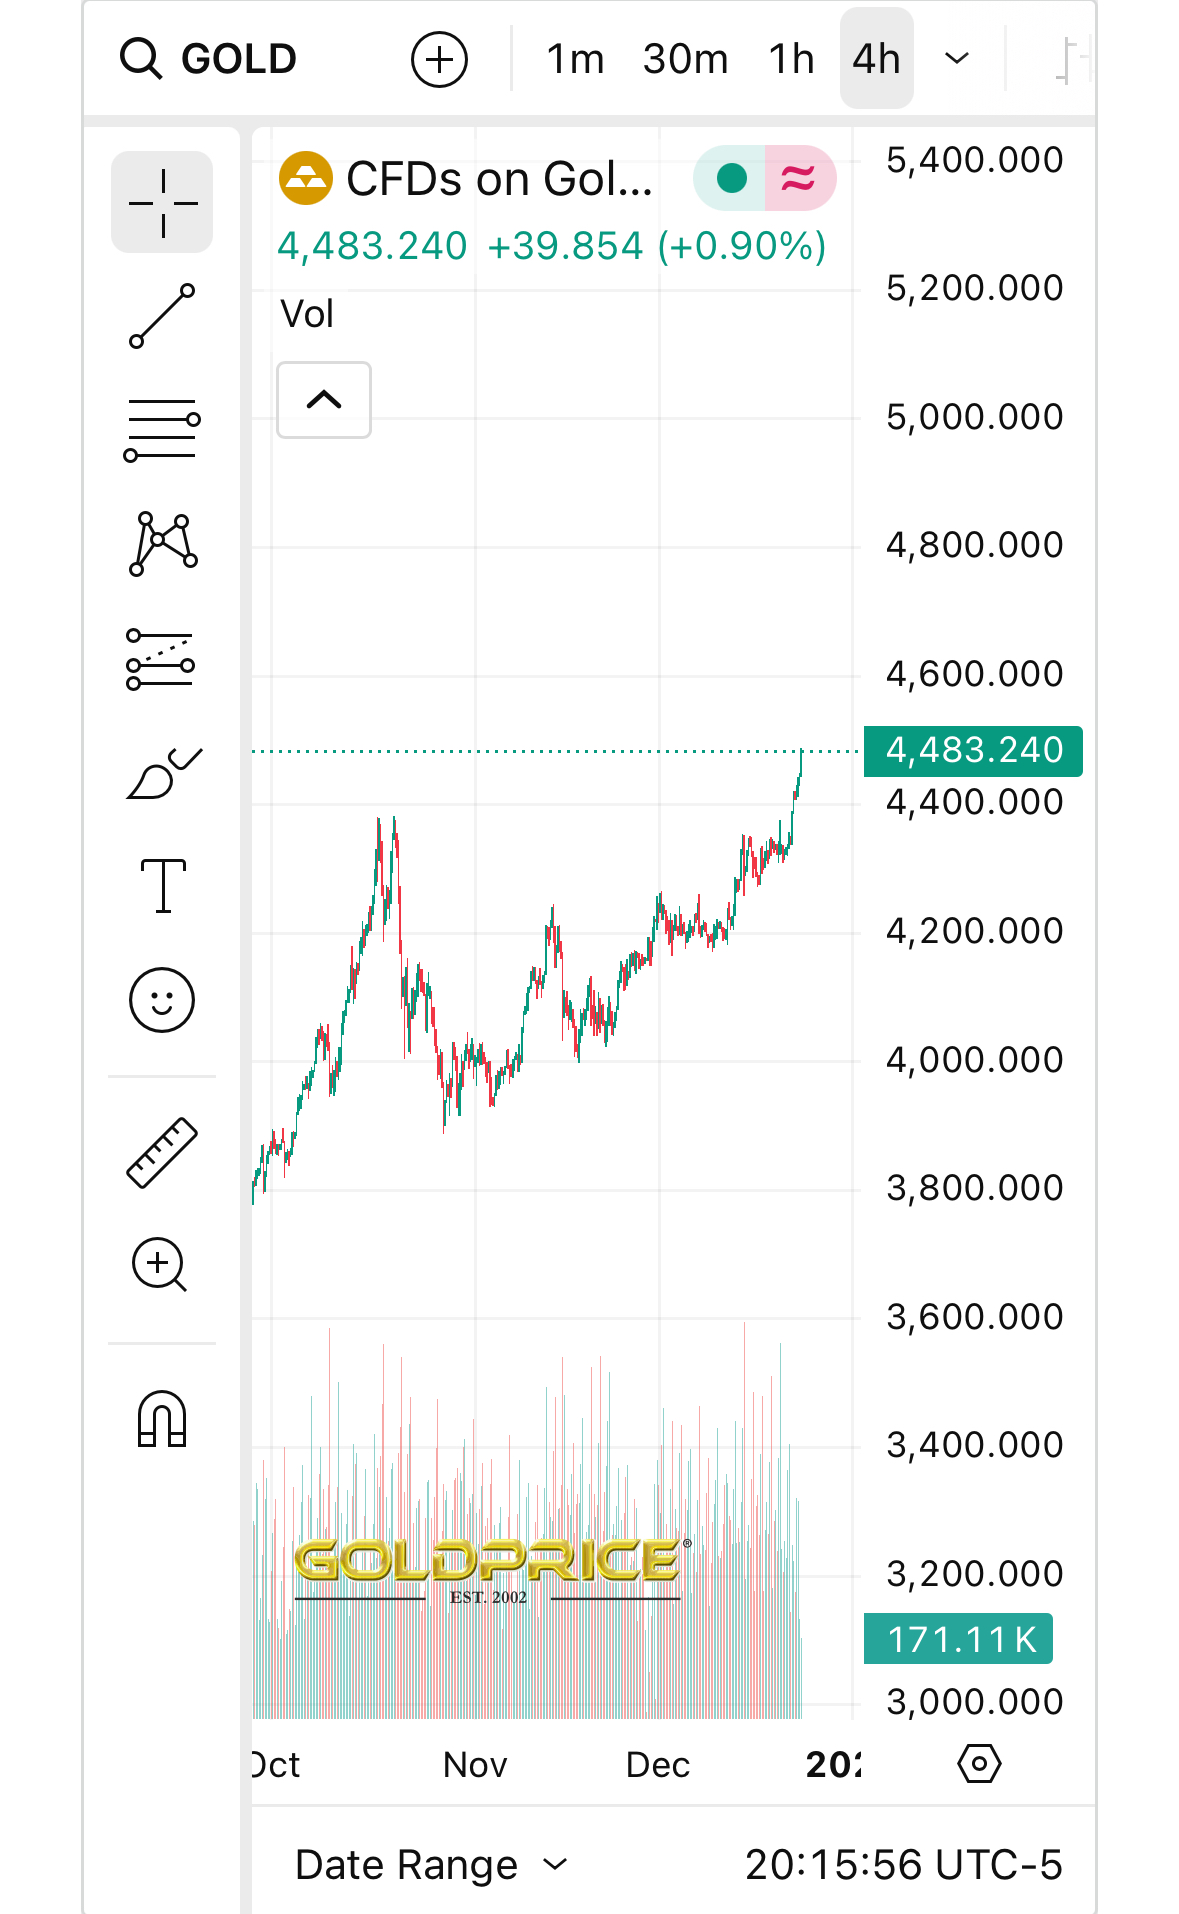
Task: Select the crosshair cursor tool
Action: click(162, 203)
